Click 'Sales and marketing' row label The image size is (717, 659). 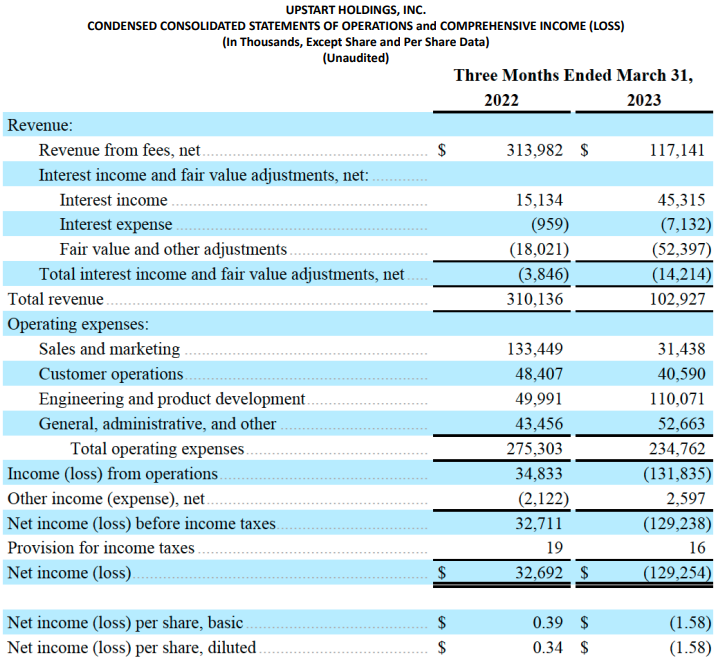[110, 349]
